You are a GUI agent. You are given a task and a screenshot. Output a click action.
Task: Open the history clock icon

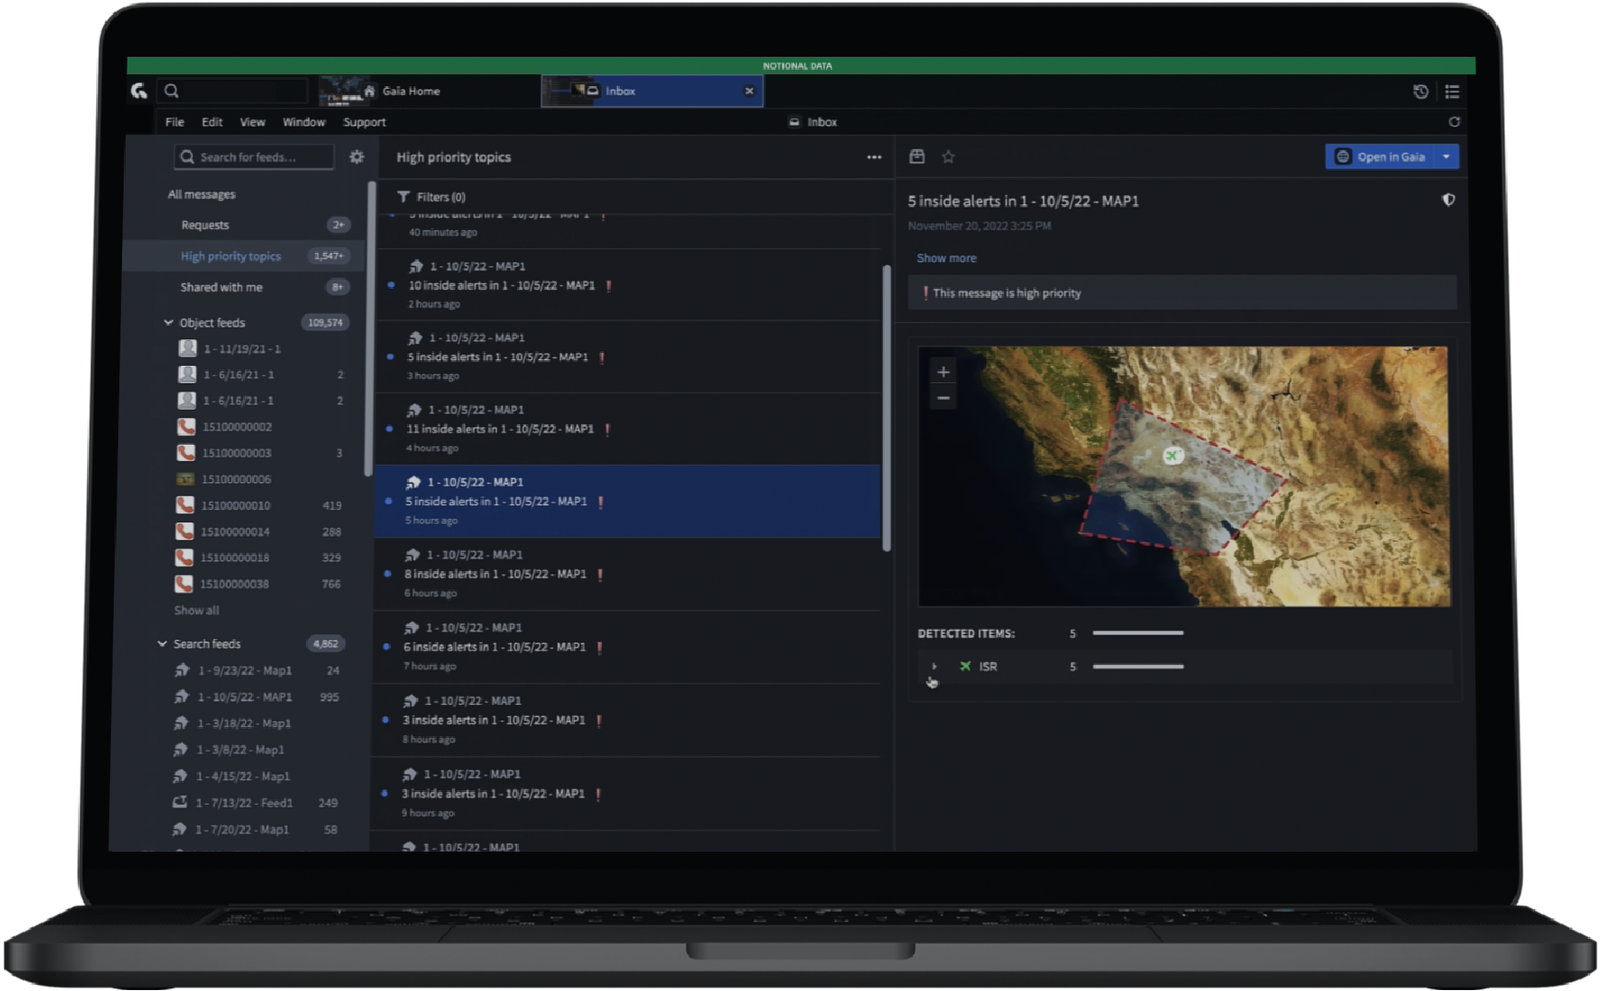point(1421,91)
